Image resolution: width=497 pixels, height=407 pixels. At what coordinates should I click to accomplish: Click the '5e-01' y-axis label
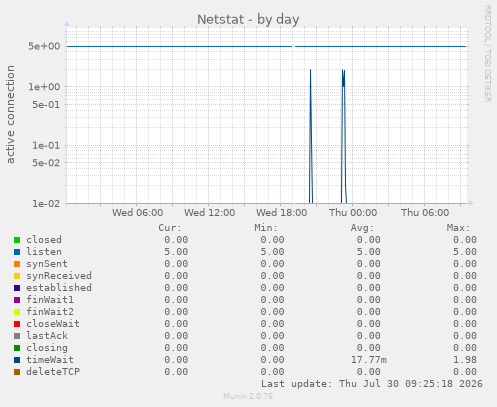46,105
